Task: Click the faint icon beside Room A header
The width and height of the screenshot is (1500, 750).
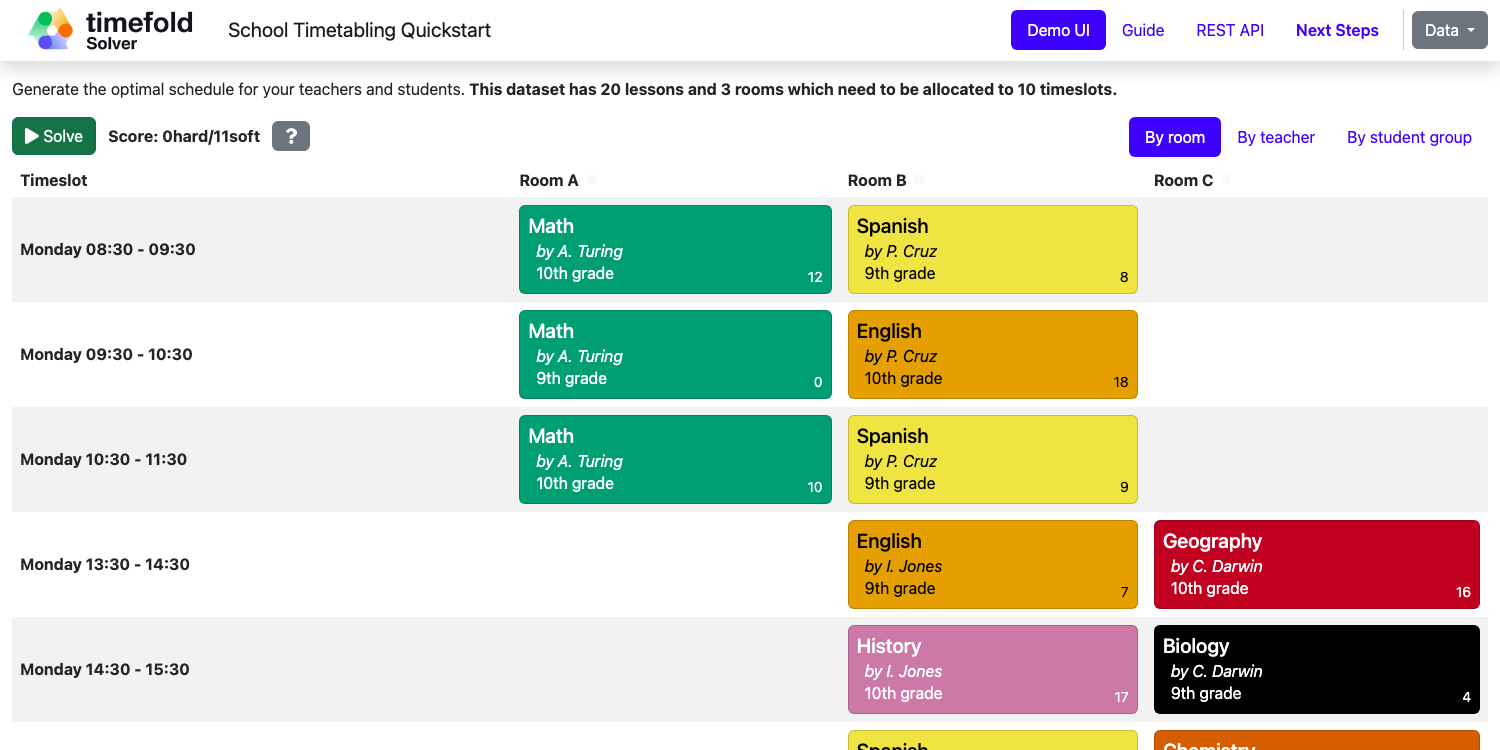Action: pyautogui.click(x=591, y=180)
